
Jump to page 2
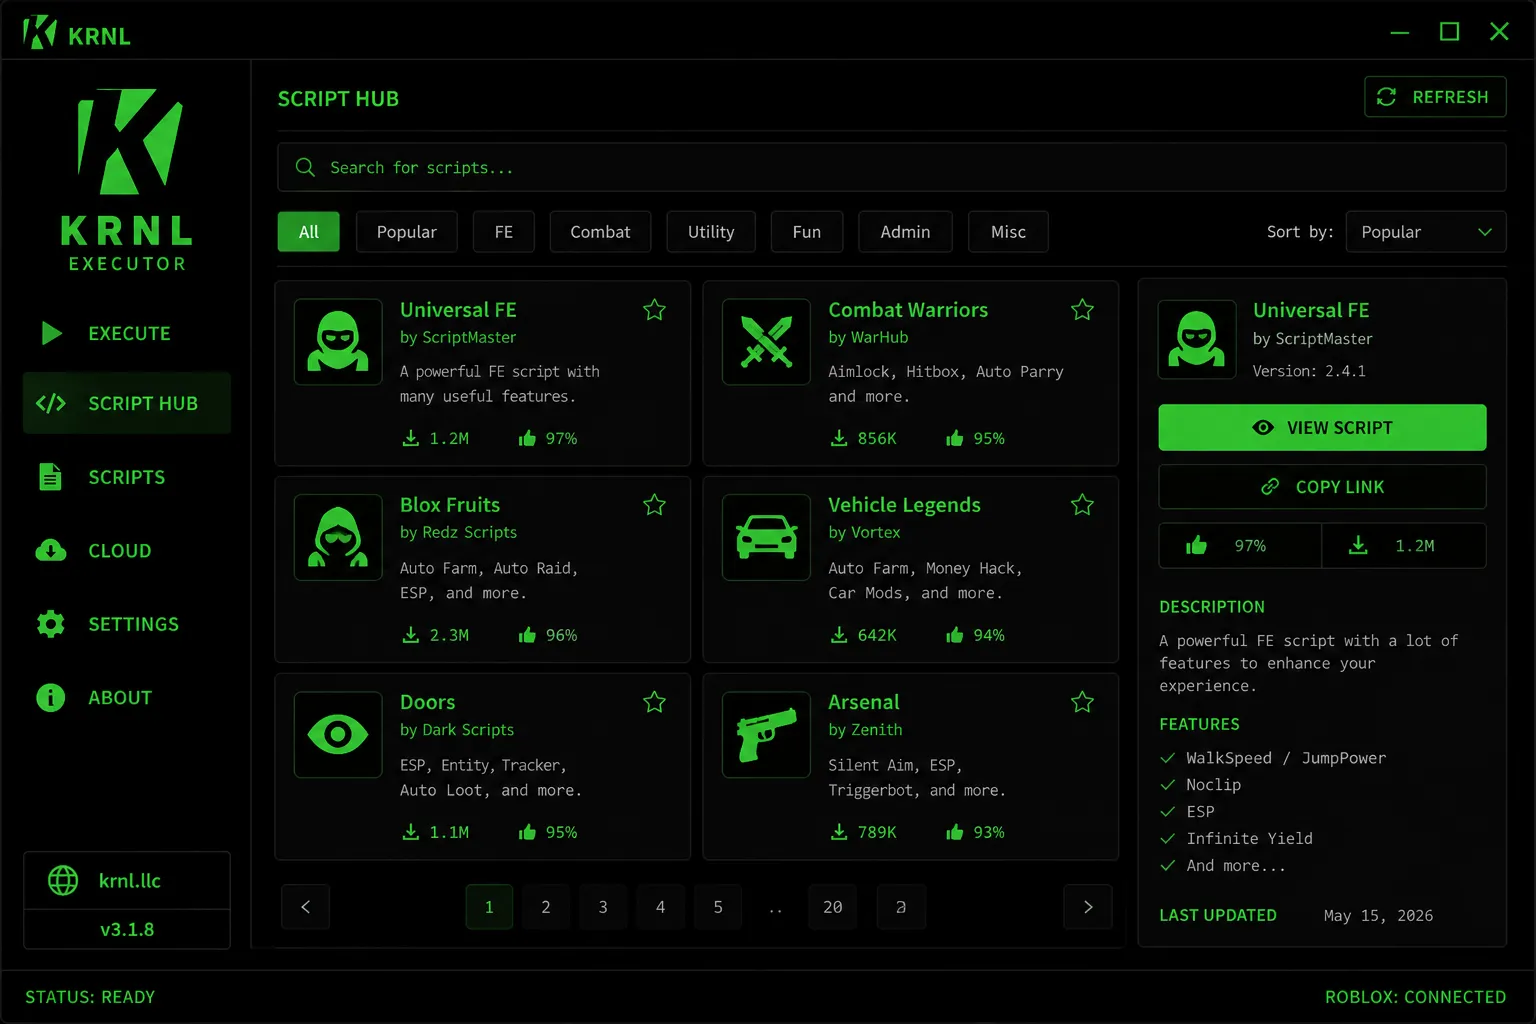coord(546,907)
